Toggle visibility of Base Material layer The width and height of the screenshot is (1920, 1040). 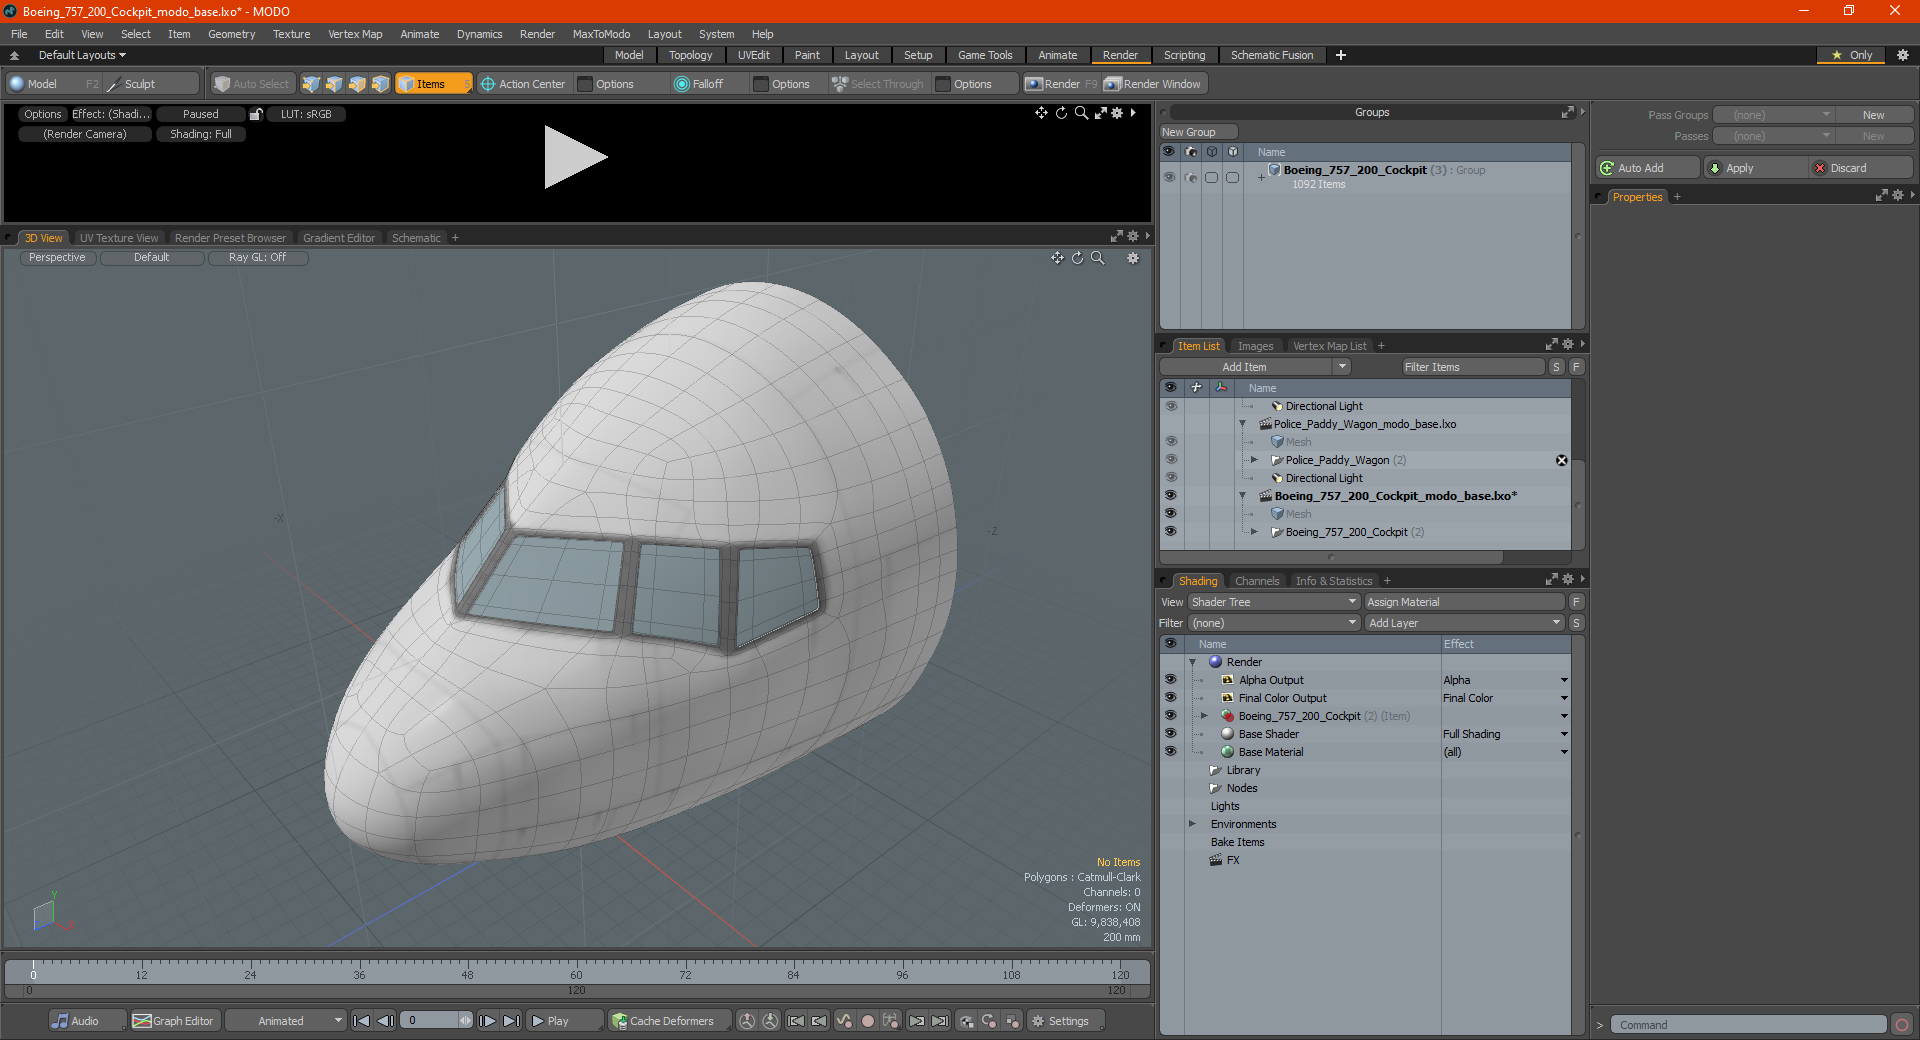pyautogui.click(x=1170, y=752)
